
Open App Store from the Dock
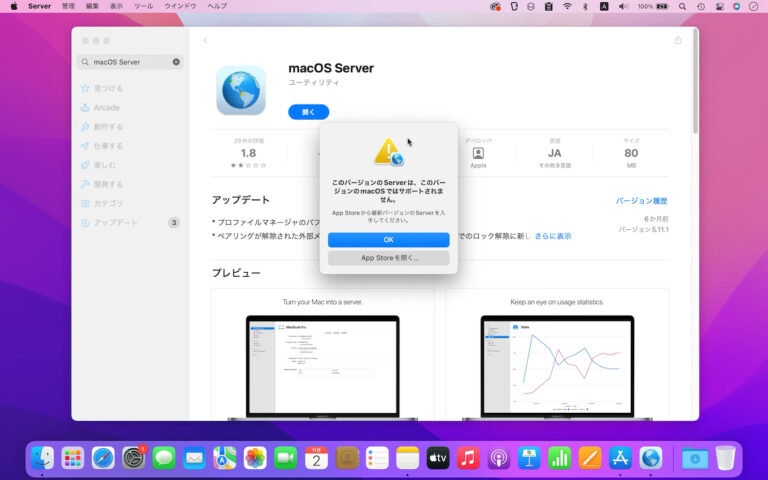click(620, 458)
